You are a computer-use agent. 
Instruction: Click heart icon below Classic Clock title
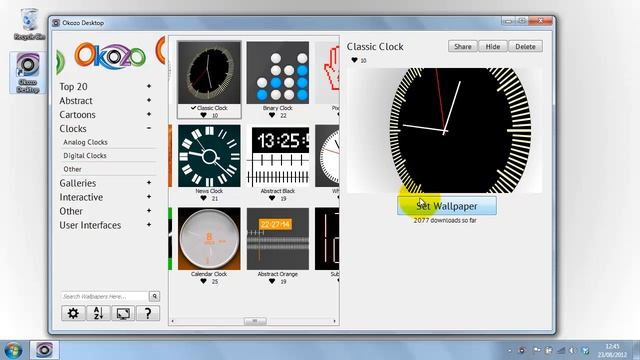354,60
